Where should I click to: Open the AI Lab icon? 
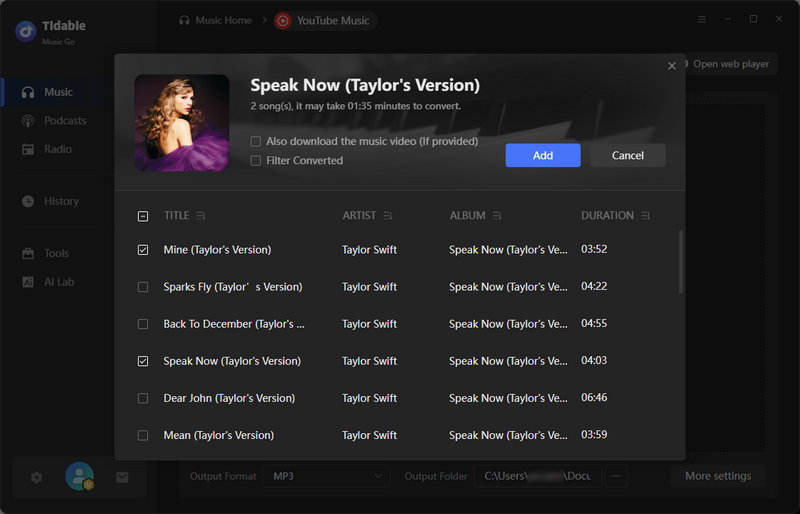28,282
